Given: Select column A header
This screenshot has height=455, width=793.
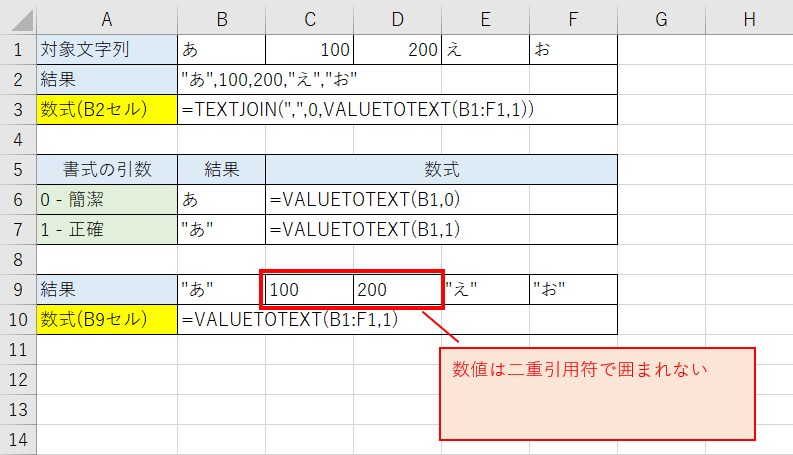Looking at the screenshot, I should tap(107, 19).
